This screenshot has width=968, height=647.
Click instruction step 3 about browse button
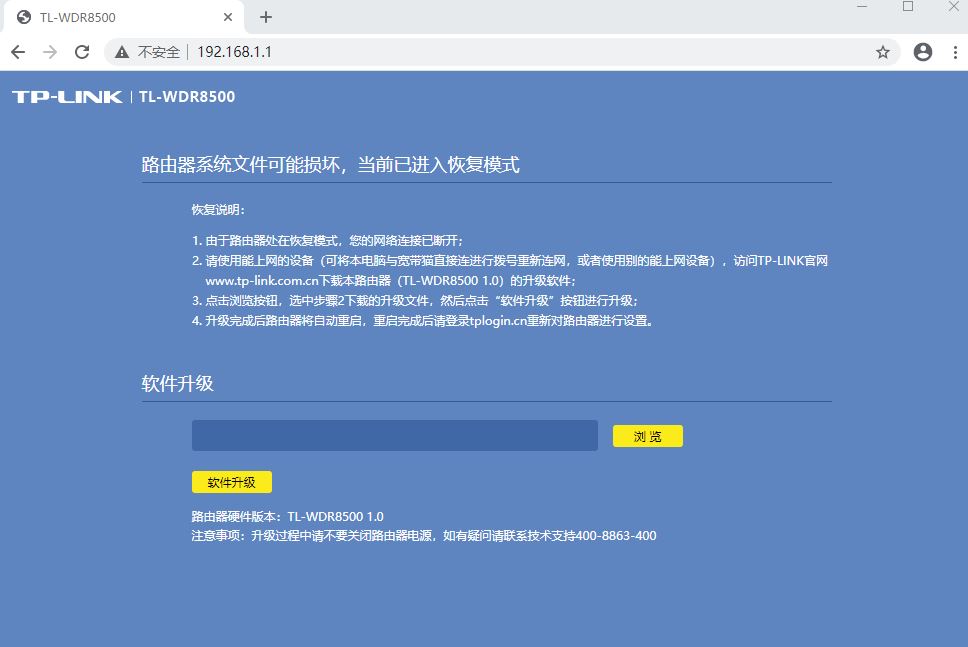click(415, 301)
